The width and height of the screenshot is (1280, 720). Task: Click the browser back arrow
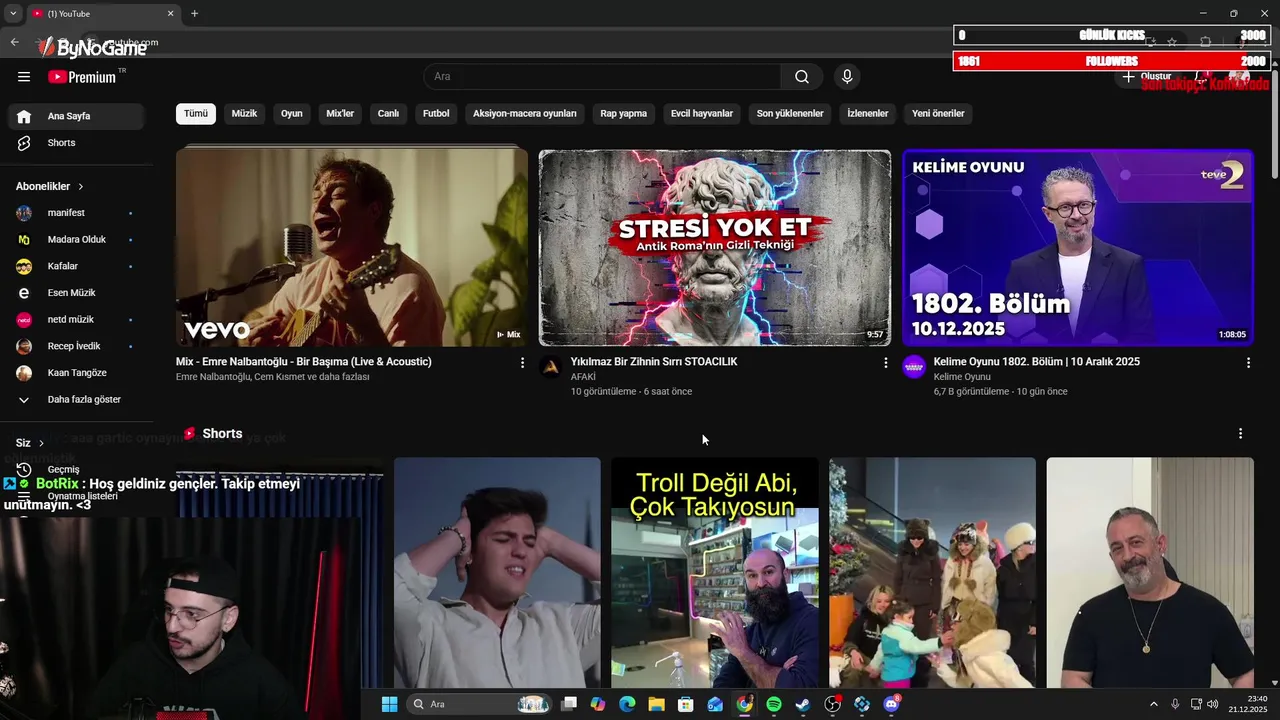point(14,42)
